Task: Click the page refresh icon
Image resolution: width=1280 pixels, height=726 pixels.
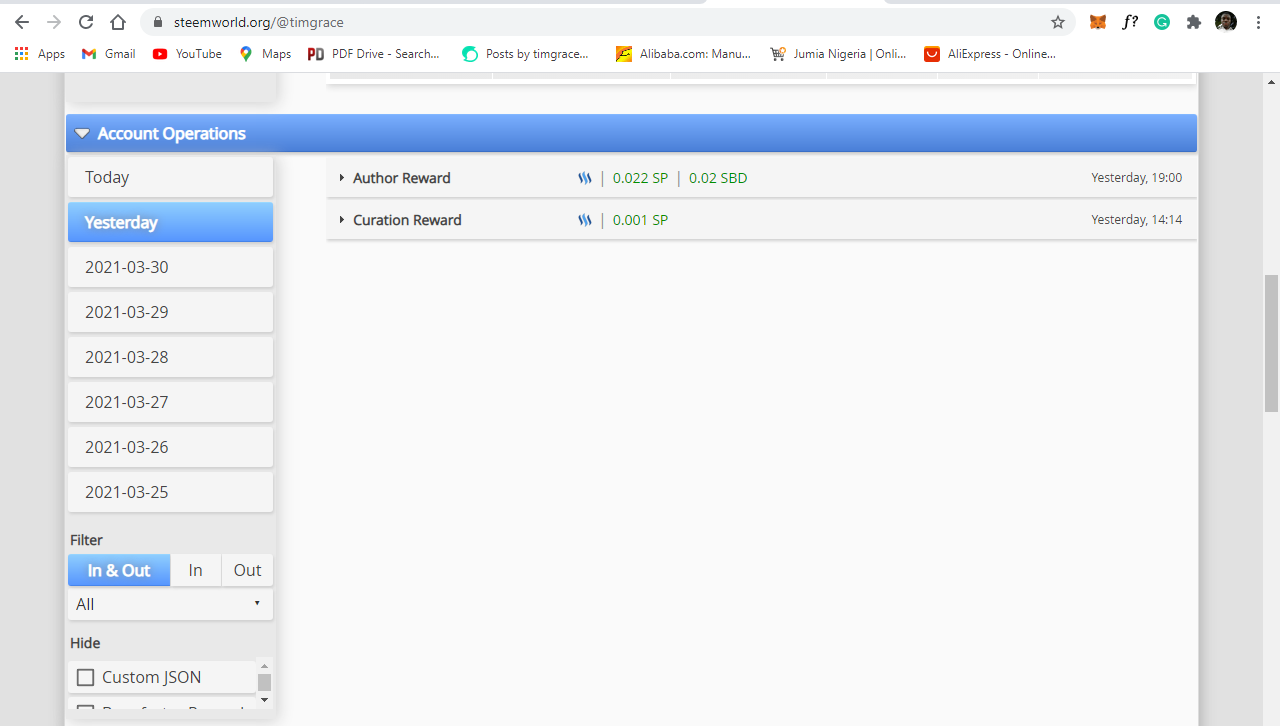Action: (85, 21)
